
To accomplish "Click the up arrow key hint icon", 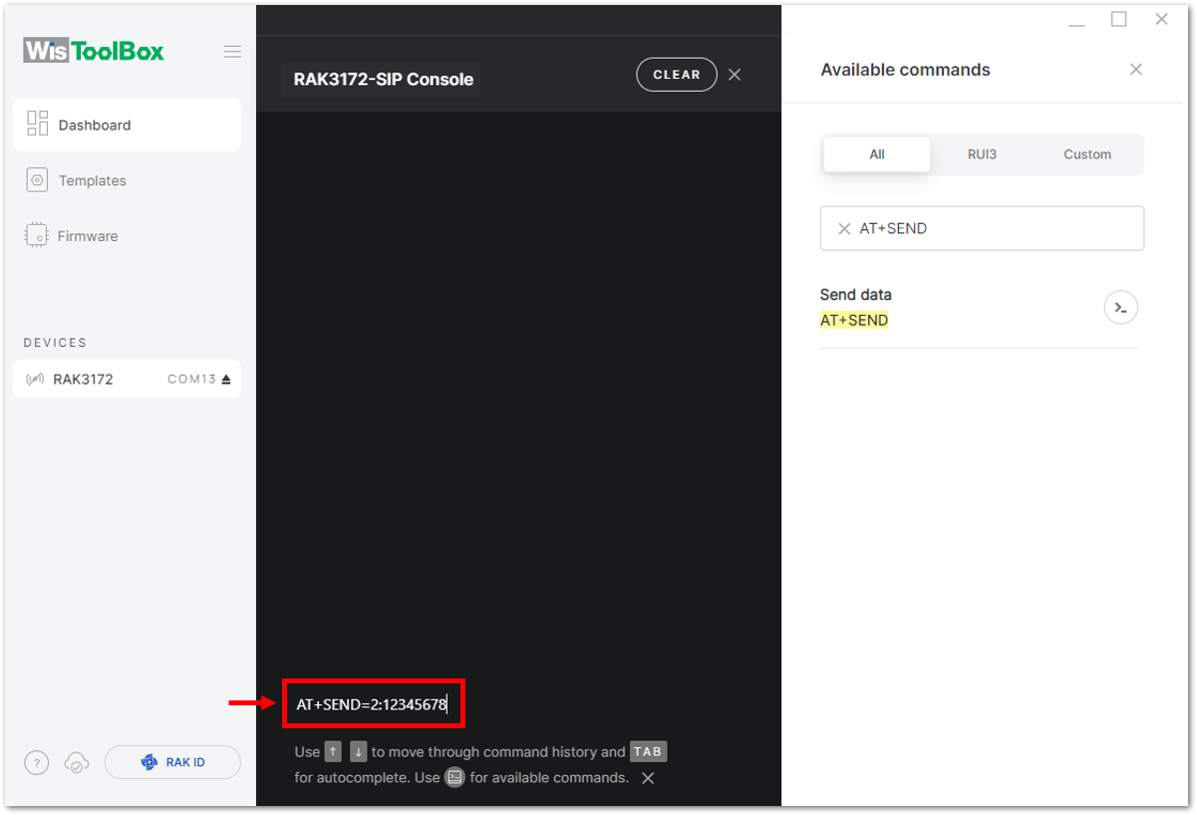I will pos(333,752).
